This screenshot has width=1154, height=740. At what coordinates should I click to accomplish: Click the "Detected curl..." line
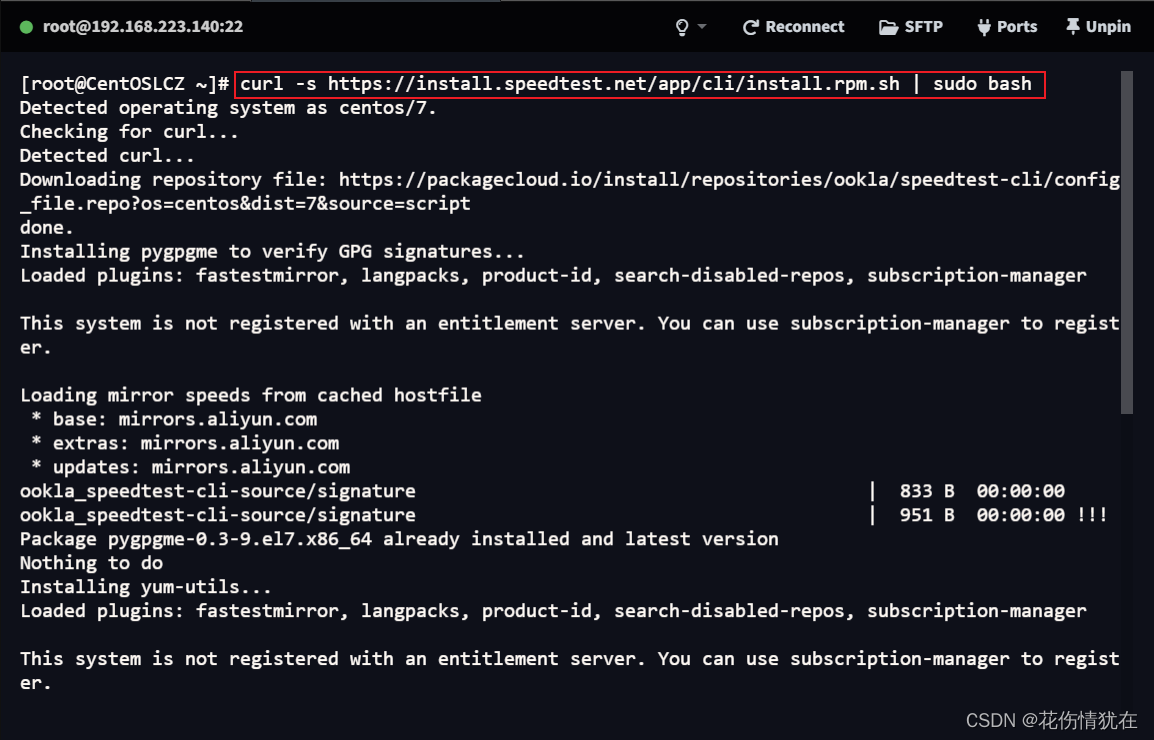click(x=107, y=156)
